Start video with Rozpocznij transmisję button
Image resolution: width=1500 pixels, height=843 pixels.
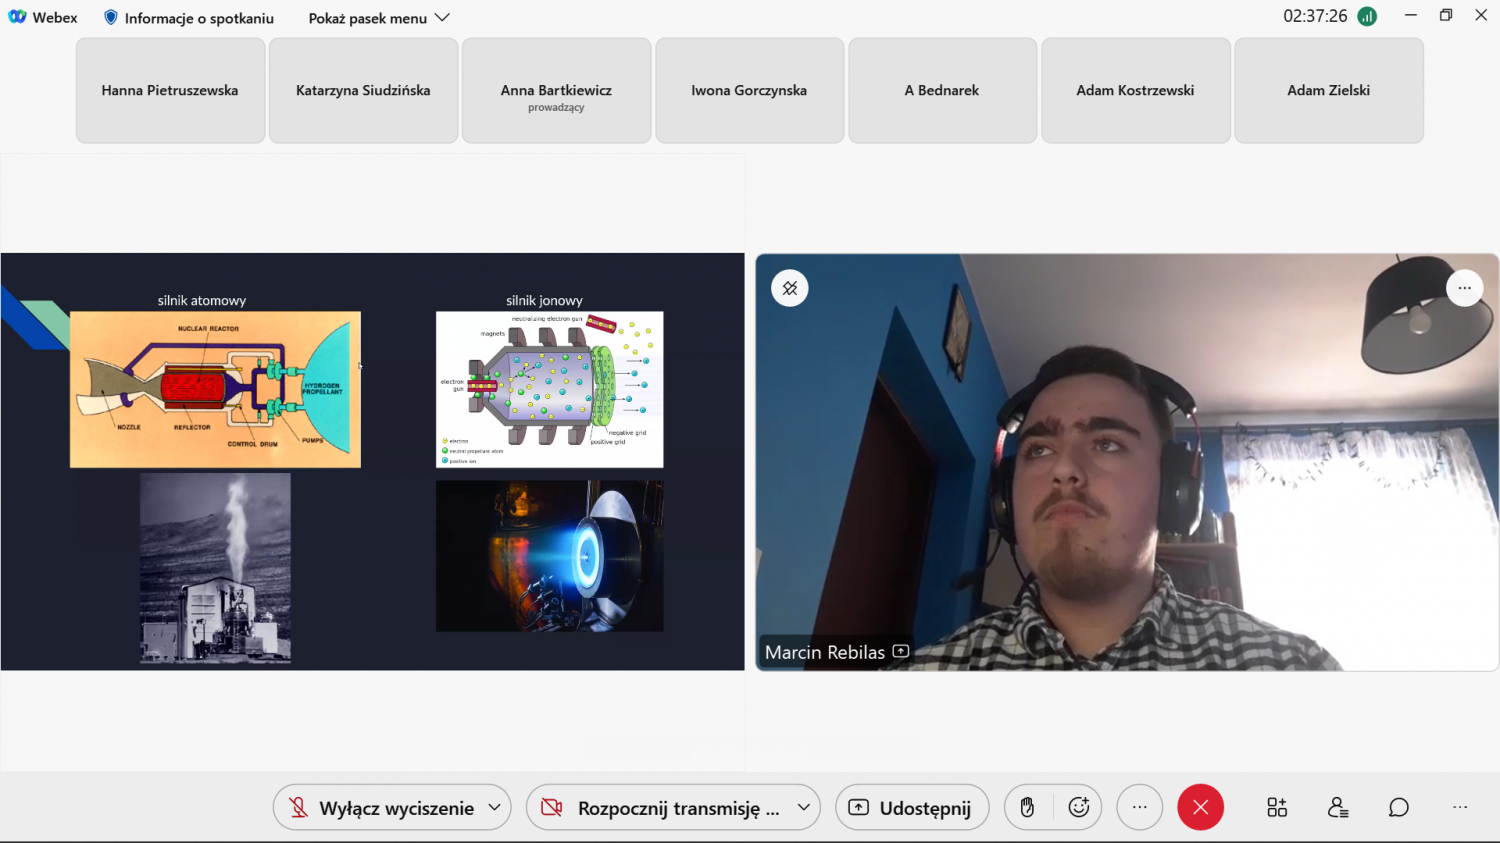click(660, 808)
